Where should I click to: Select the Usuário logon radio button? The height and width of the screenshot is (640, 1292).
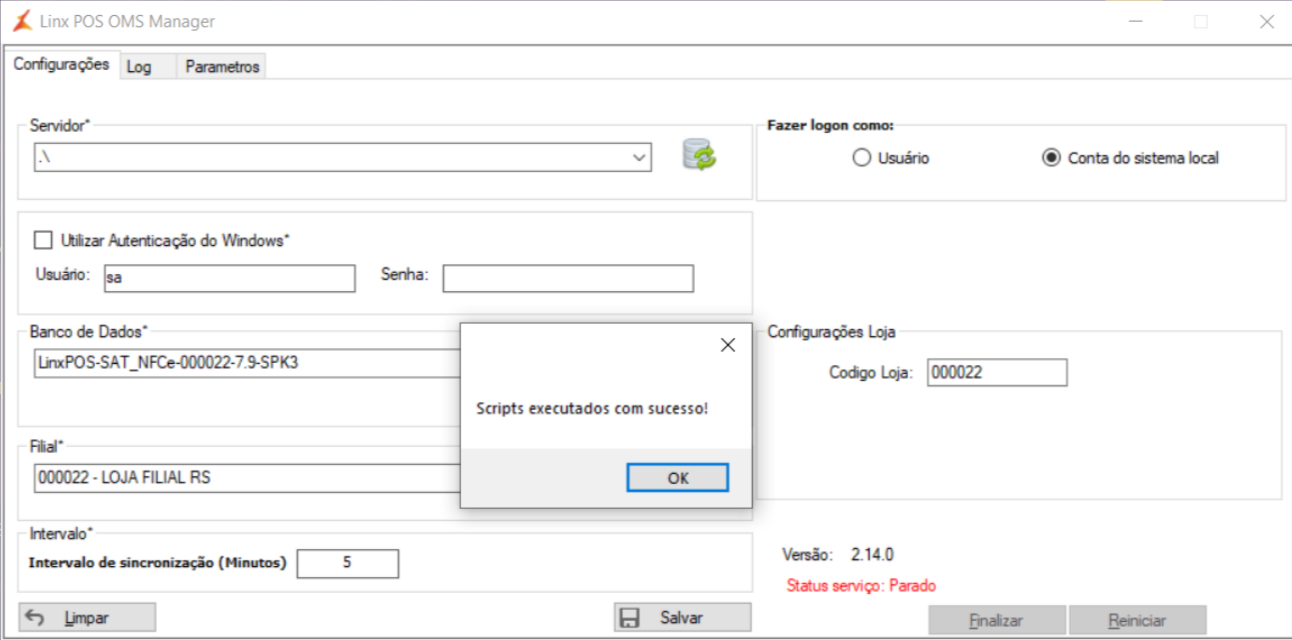tap(862, 158)
